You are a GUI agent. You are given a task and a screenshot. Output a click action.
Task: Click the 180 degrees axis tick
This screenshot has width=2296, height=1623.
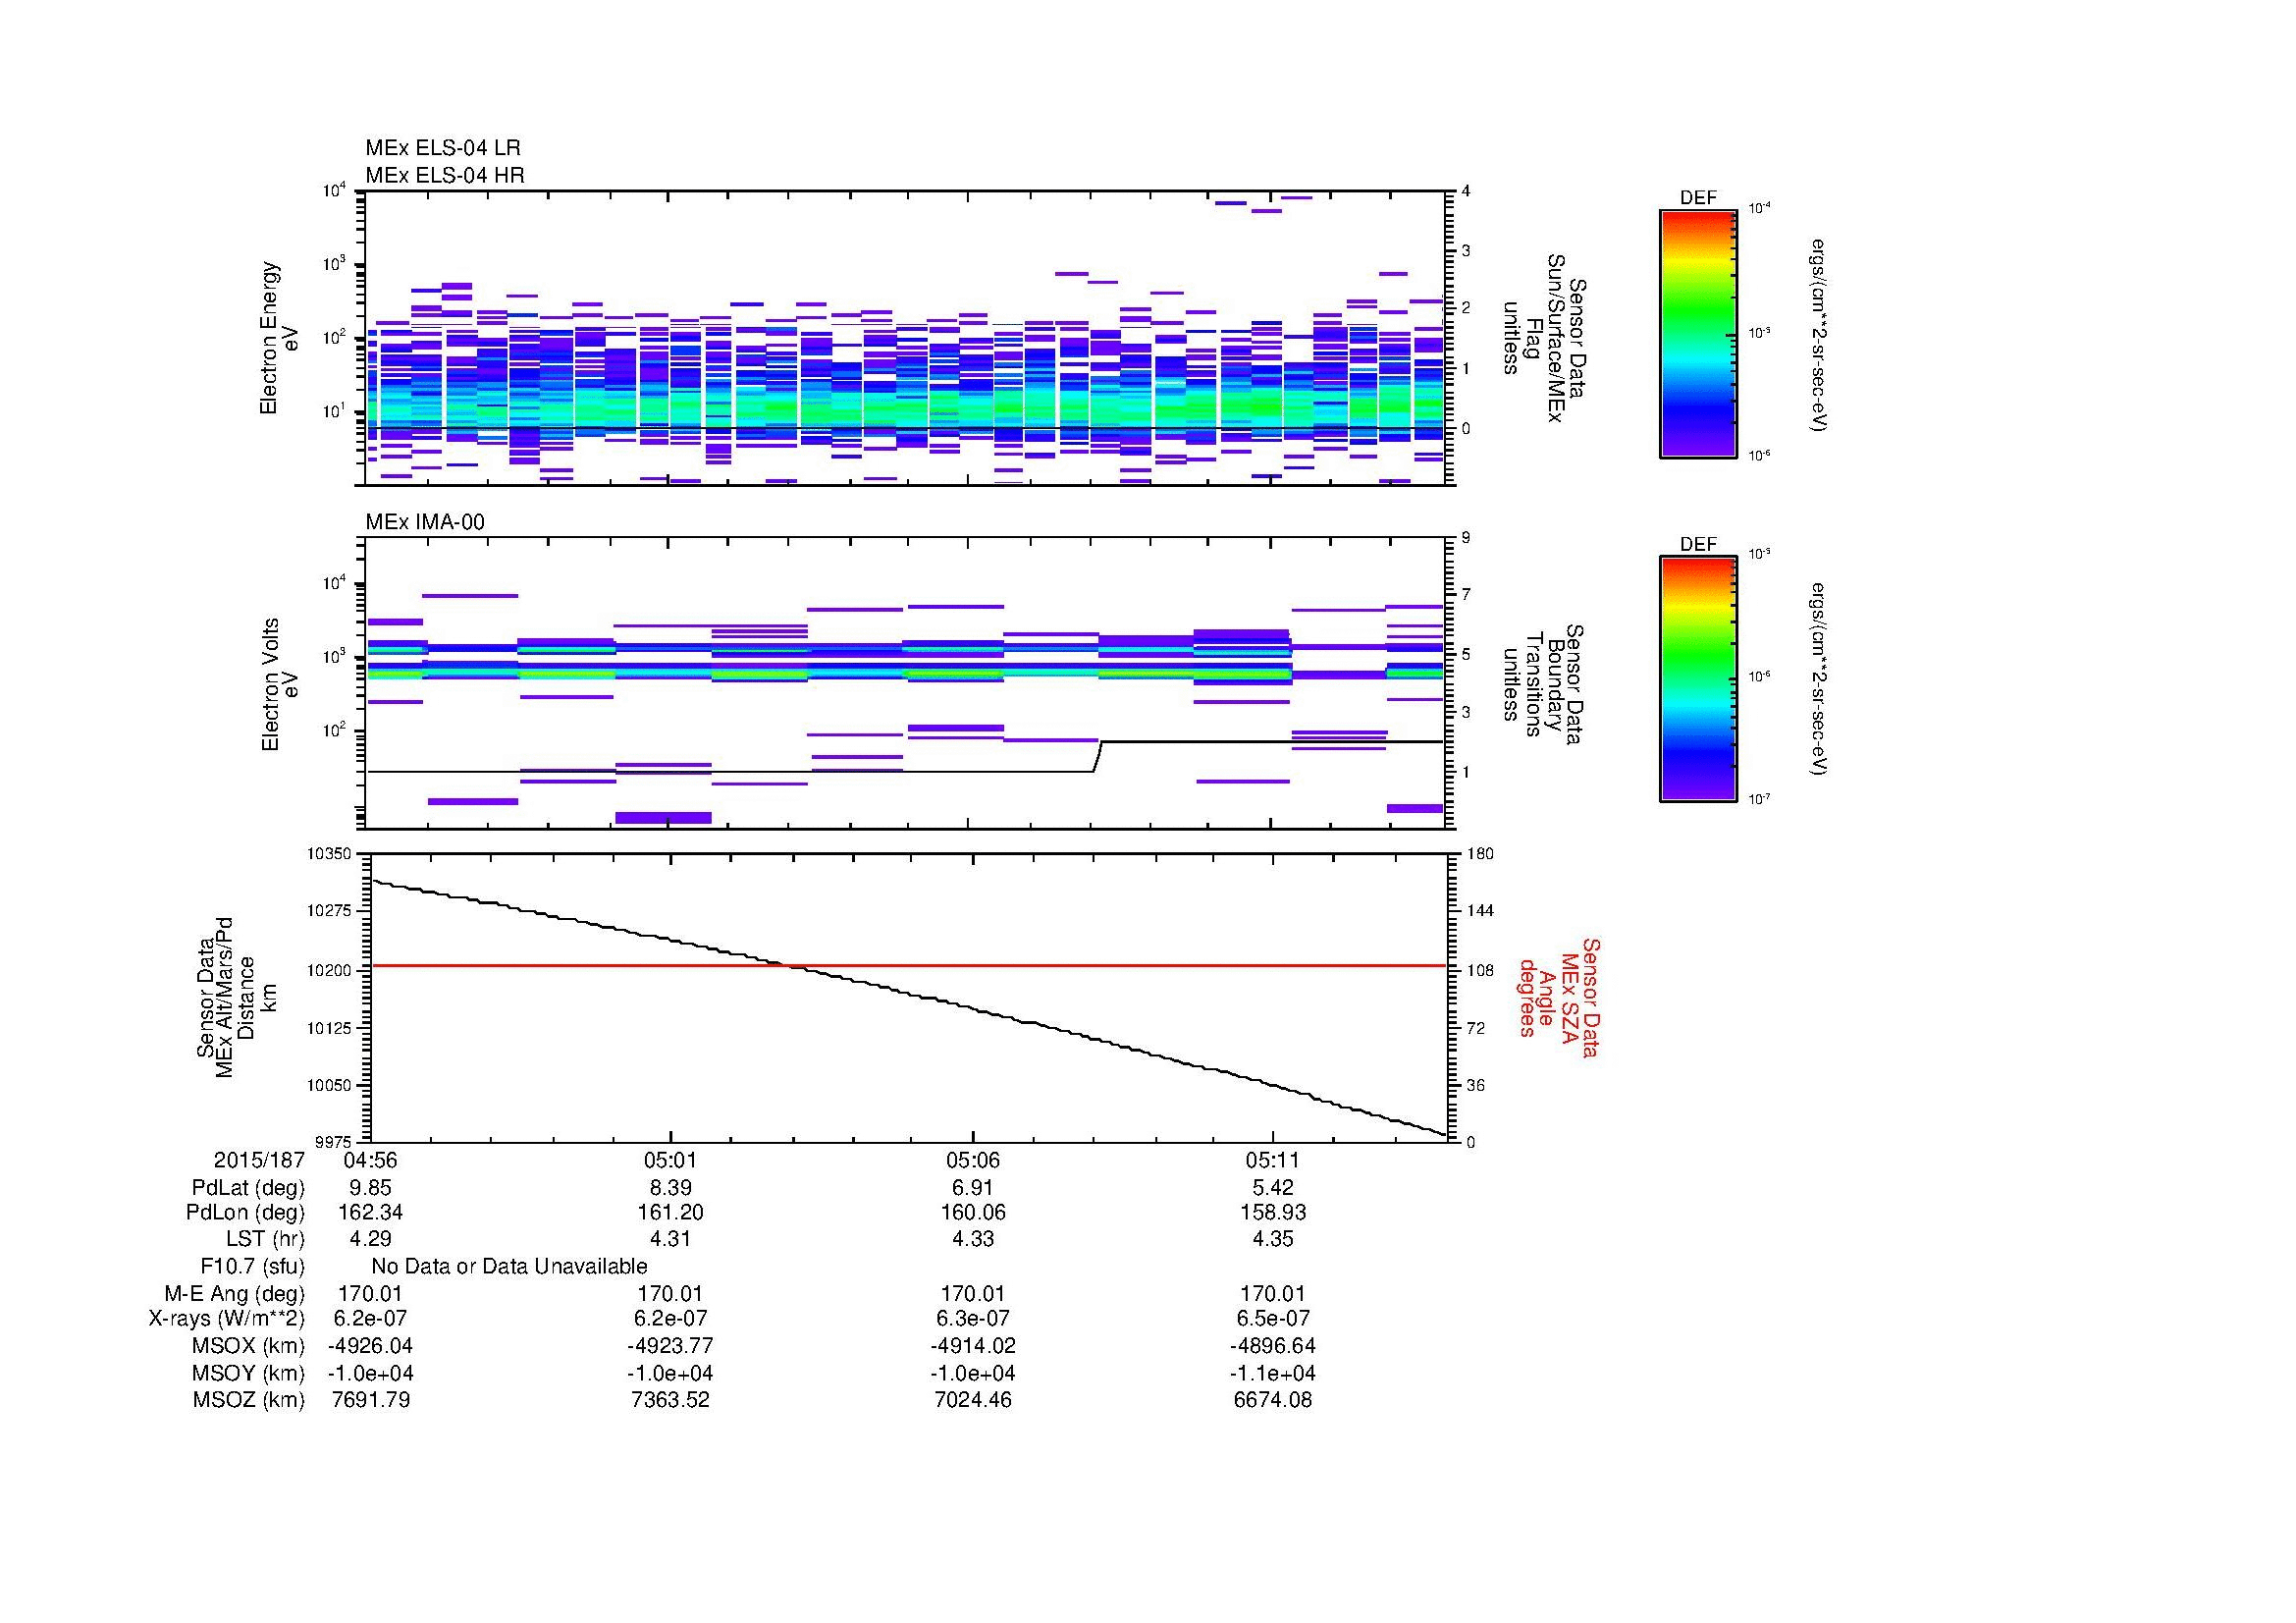(x=1478, y=854)
